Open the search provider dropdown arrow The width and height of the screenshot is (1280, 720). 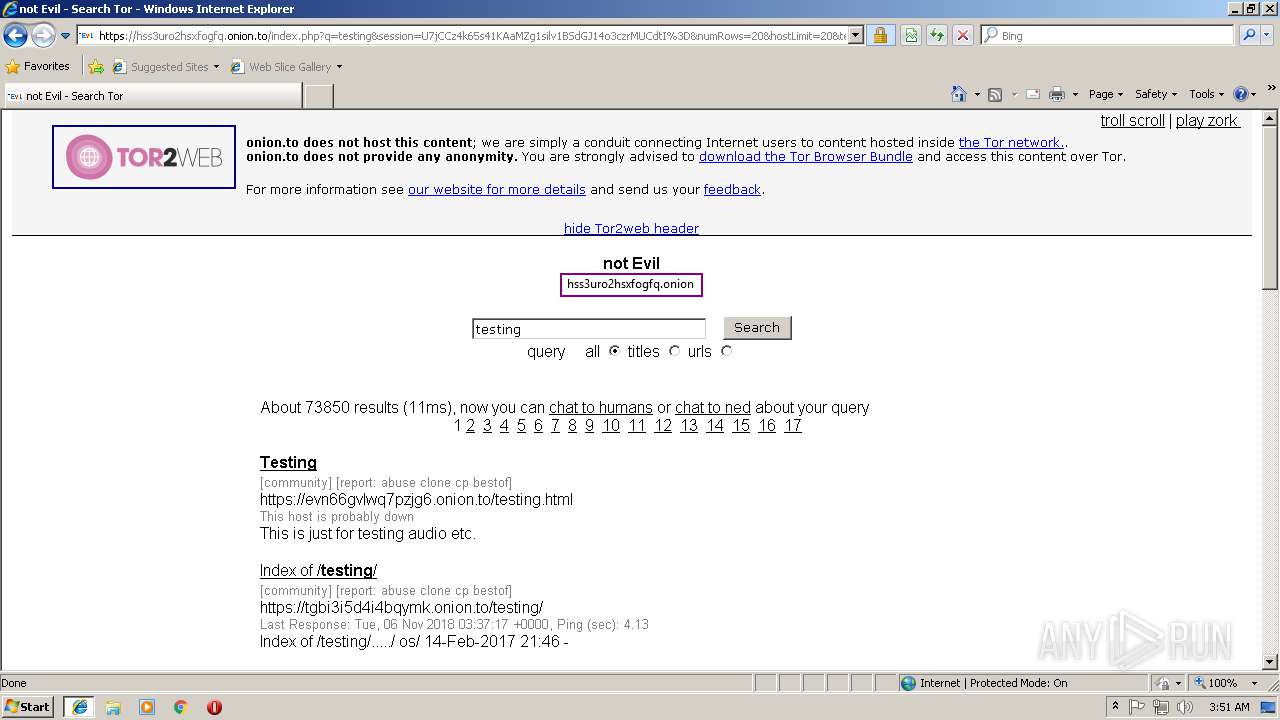1268,35
